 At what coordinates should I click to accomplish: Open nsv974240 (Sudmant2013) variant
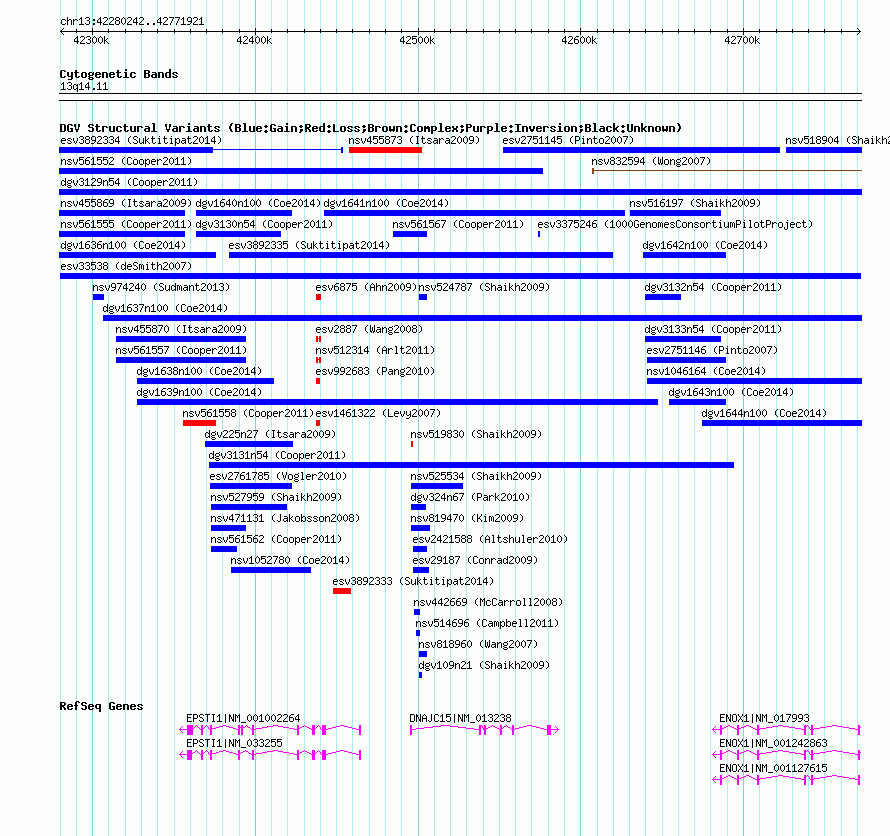pyautogui.click(x=98, y=297)
